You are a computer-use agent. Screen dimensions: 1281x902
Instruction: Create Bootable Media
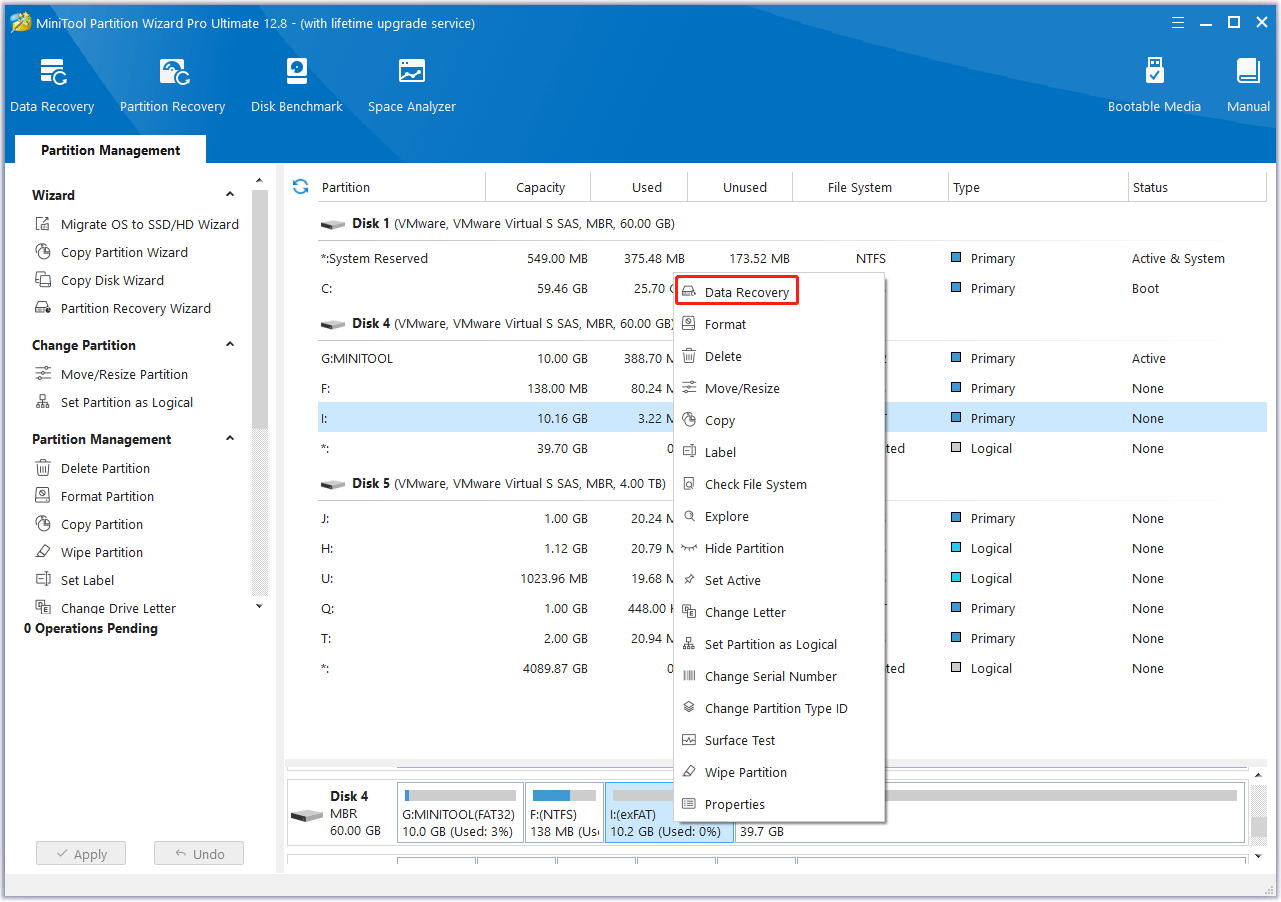(1154, 86)
